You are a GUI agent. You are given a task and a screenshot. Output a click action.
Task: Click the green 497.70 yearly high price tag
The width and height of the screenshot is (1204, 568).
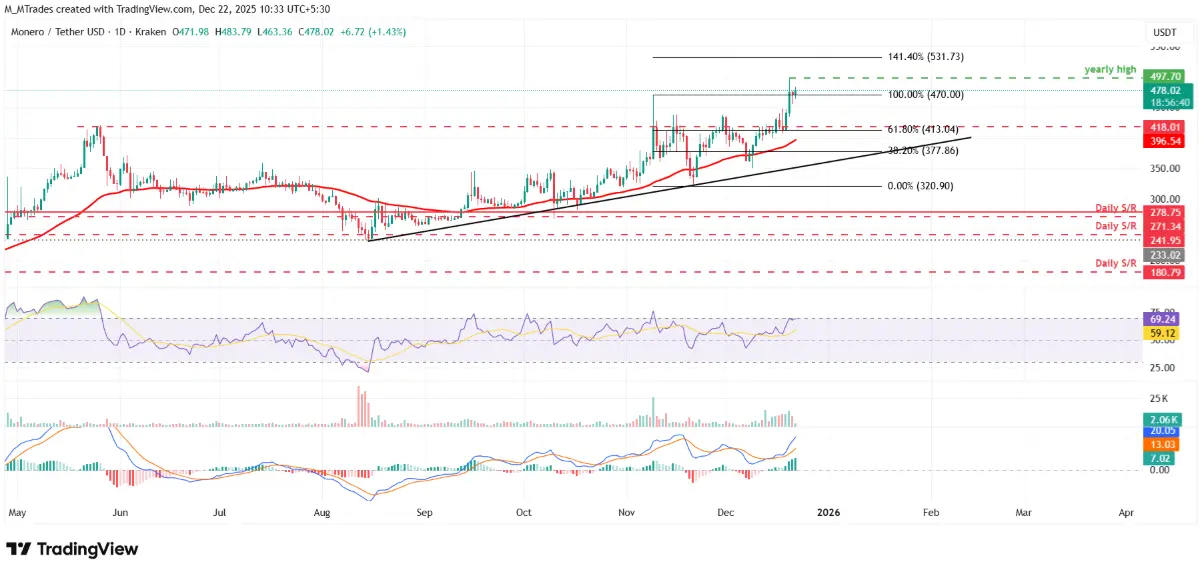(x=1168, y=76)
